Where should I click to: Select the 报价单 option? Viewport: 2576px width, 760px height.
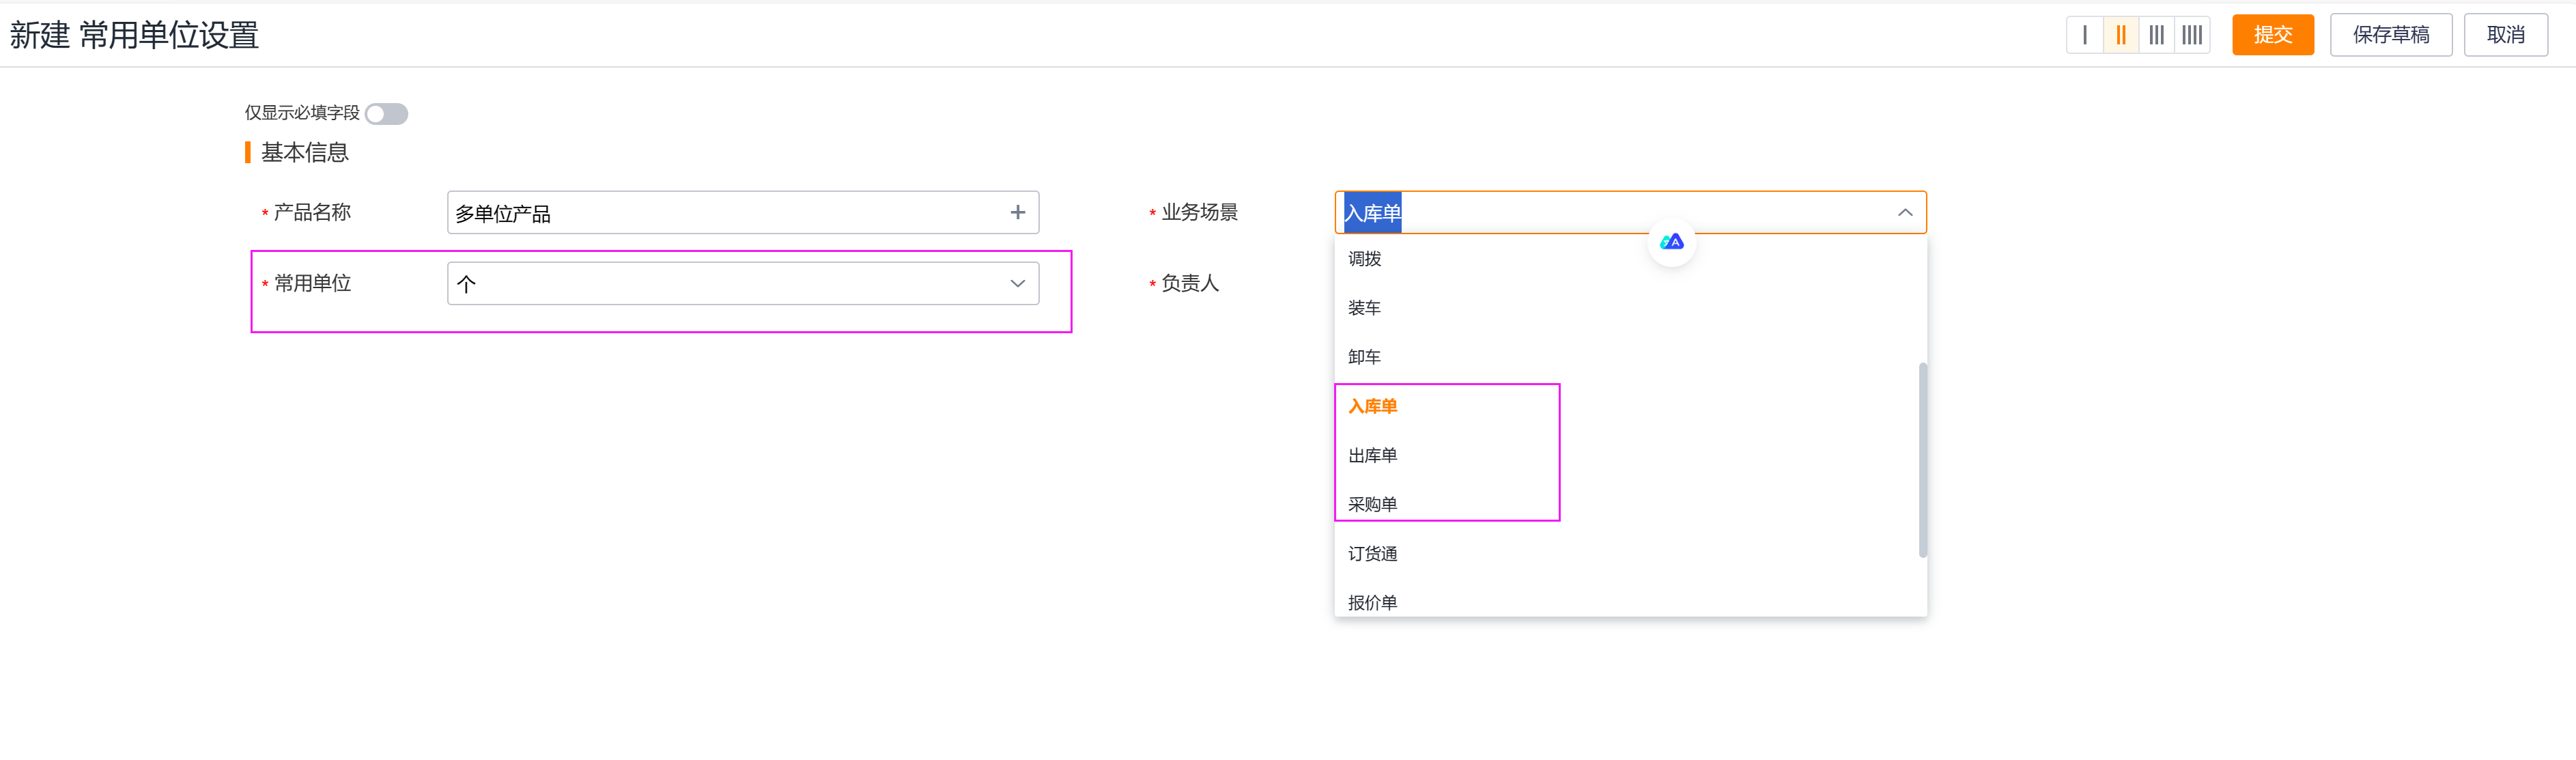point(1372,601)
